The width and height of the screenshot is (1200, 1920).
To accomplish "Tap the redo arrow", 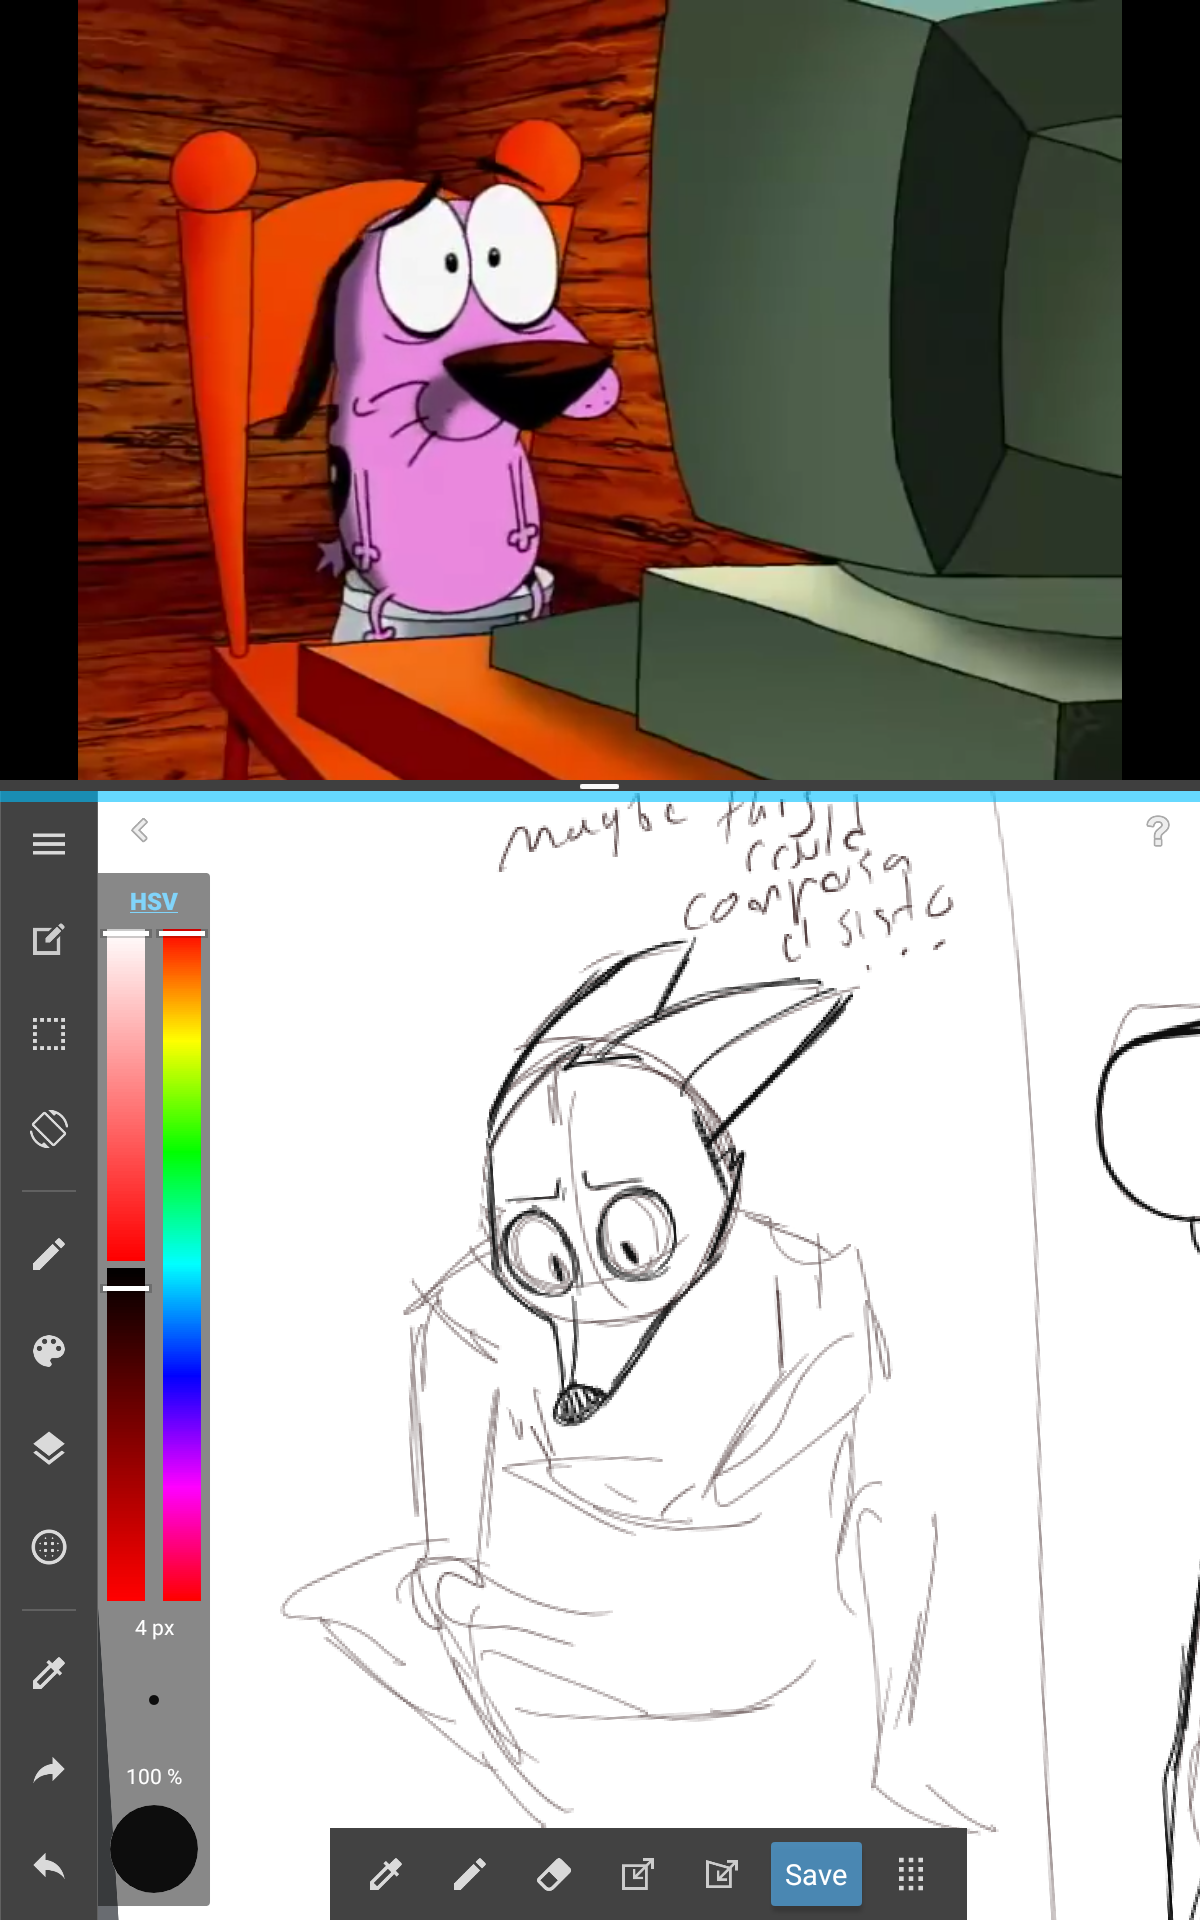I will tap(48, 1771).
